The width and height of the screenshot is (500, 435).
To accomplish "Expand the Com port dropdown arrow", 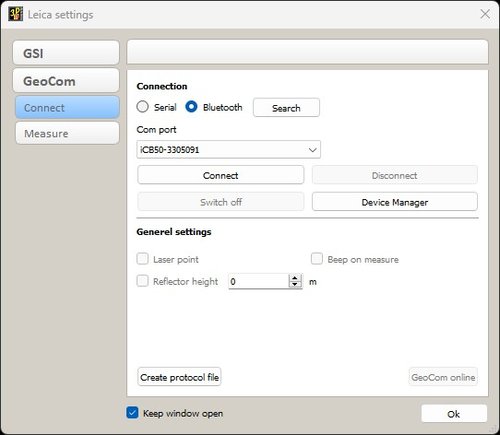I will [312, 150].
